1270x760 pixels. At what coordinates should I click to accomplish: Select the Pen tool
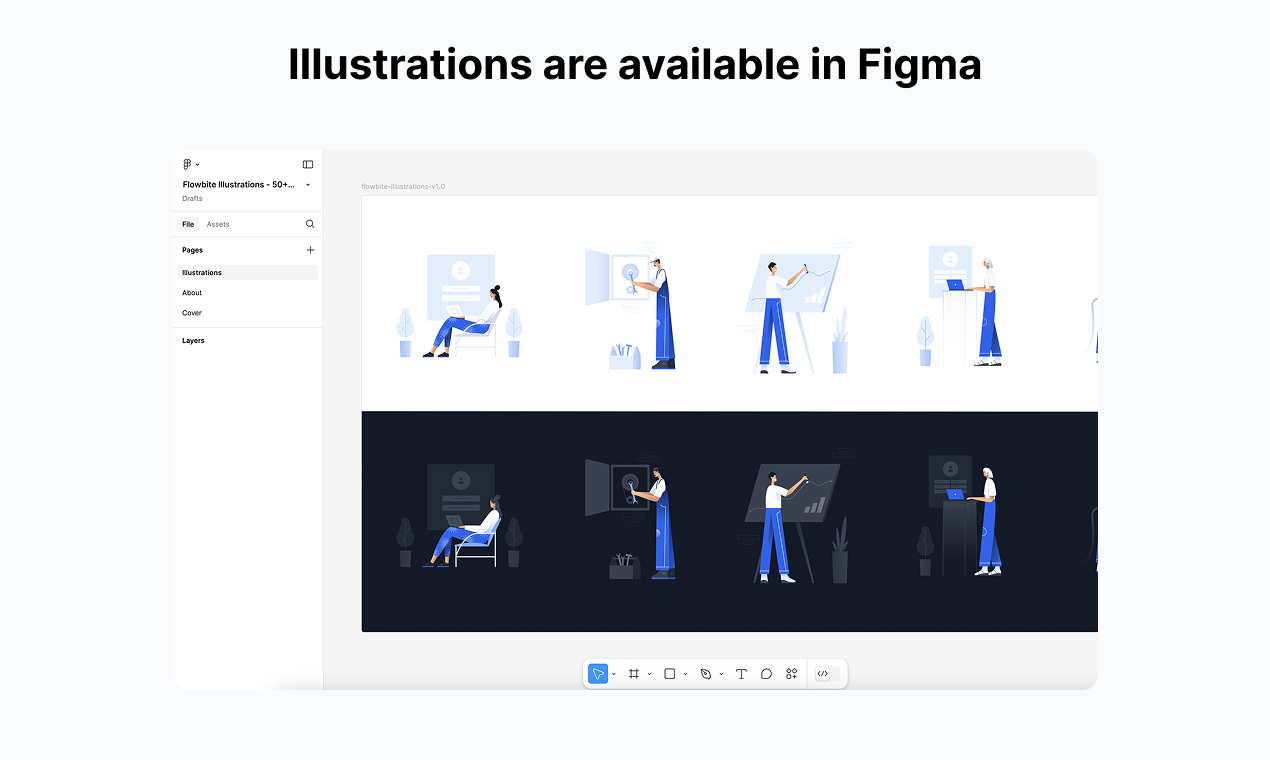pos(705,674)
